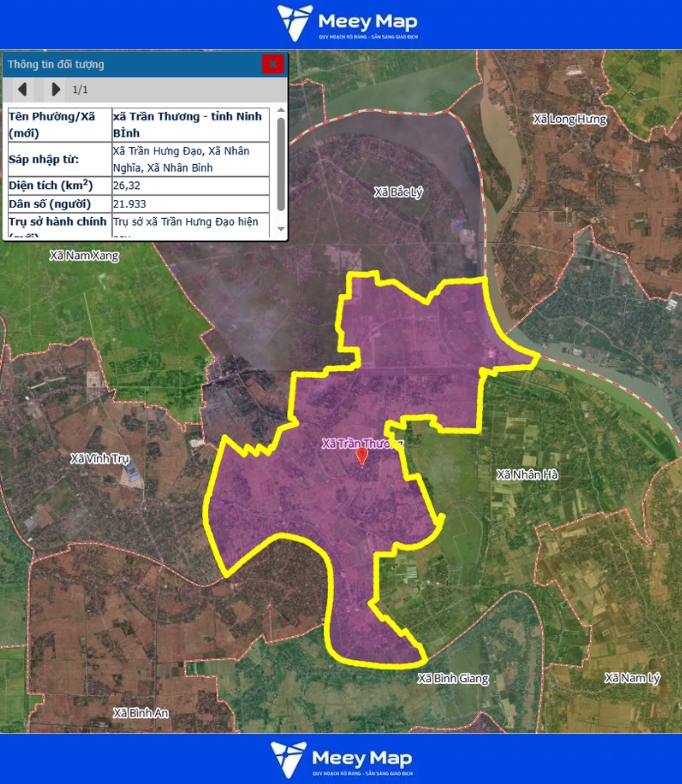Image resolution: width=682 pixels, height=784 pixels.
Task: Click the info panel vertical scrollbar thumb
Action: [x=281, y=163]
